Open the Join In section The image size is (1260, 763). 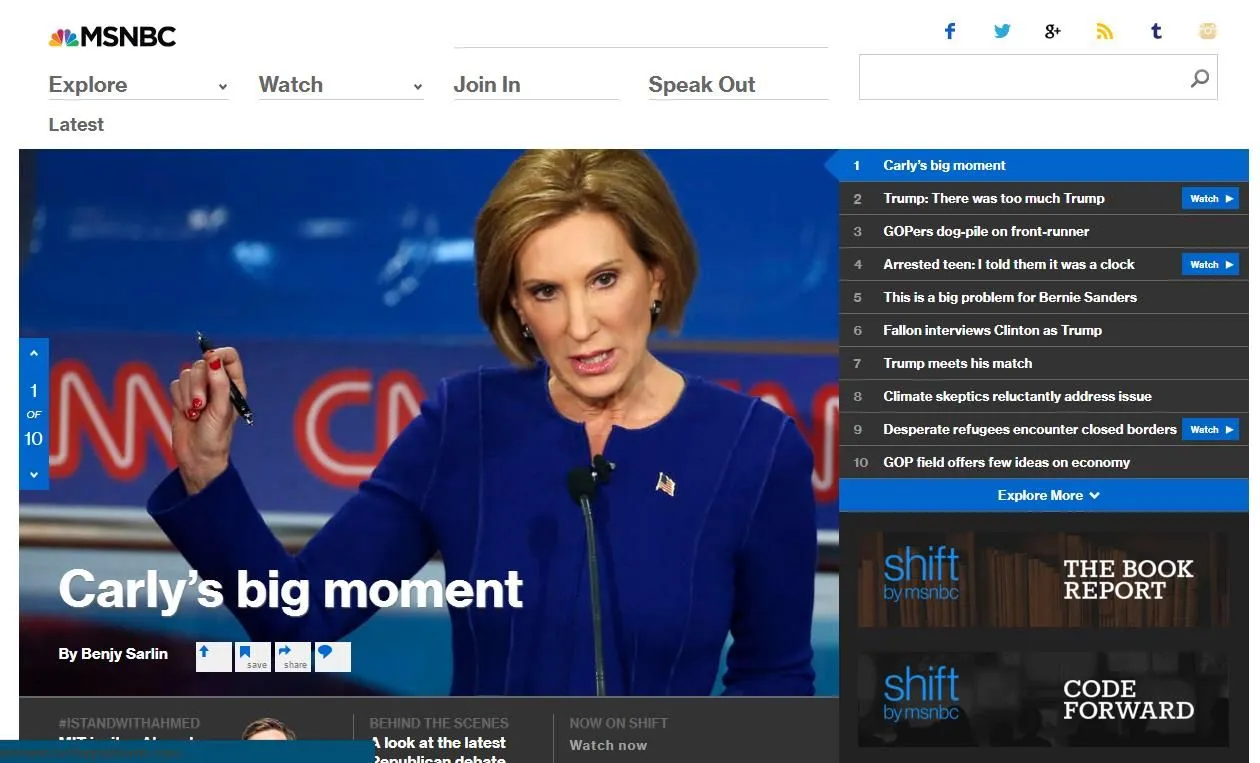click(487, 85)
